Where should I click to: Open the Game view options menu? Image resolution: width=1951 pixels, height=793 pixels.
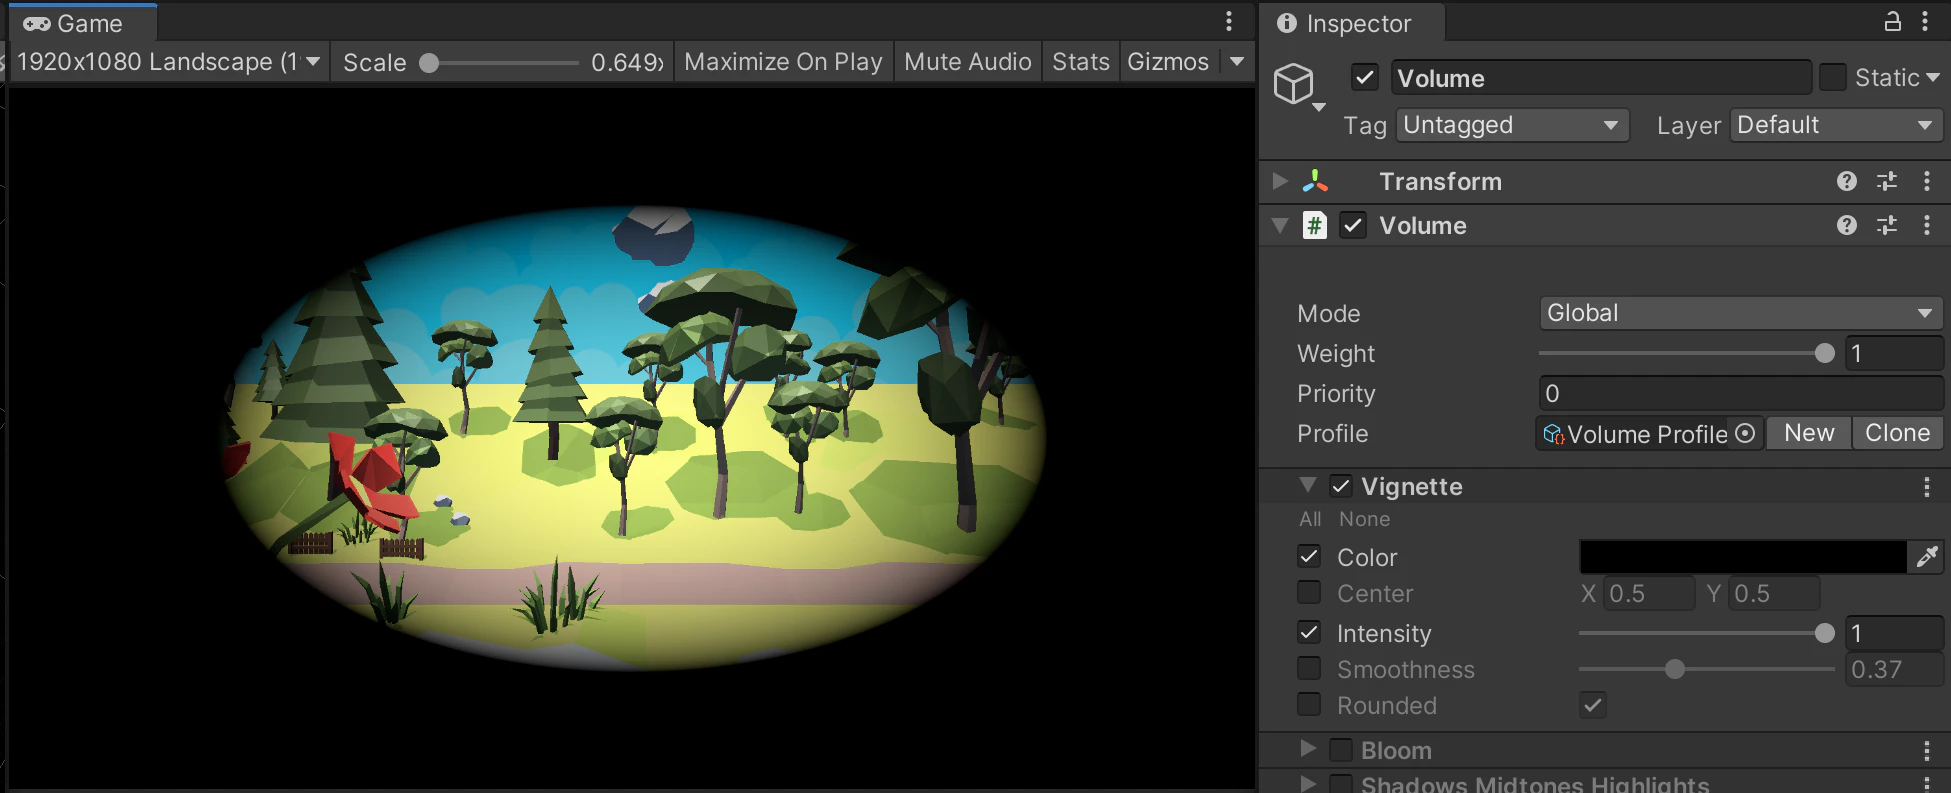pyautogui.click(x=1229, y=21)
